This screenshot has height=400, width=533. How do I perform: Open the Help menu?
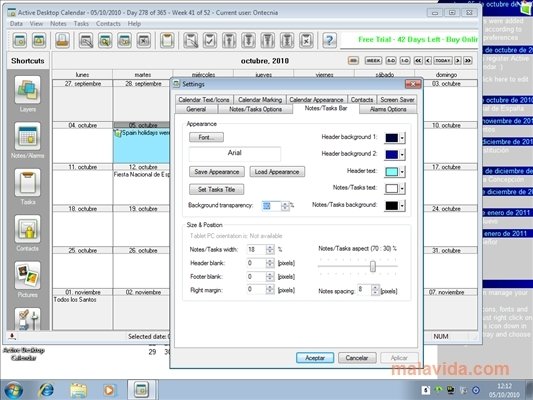click(x=134, y=23)
